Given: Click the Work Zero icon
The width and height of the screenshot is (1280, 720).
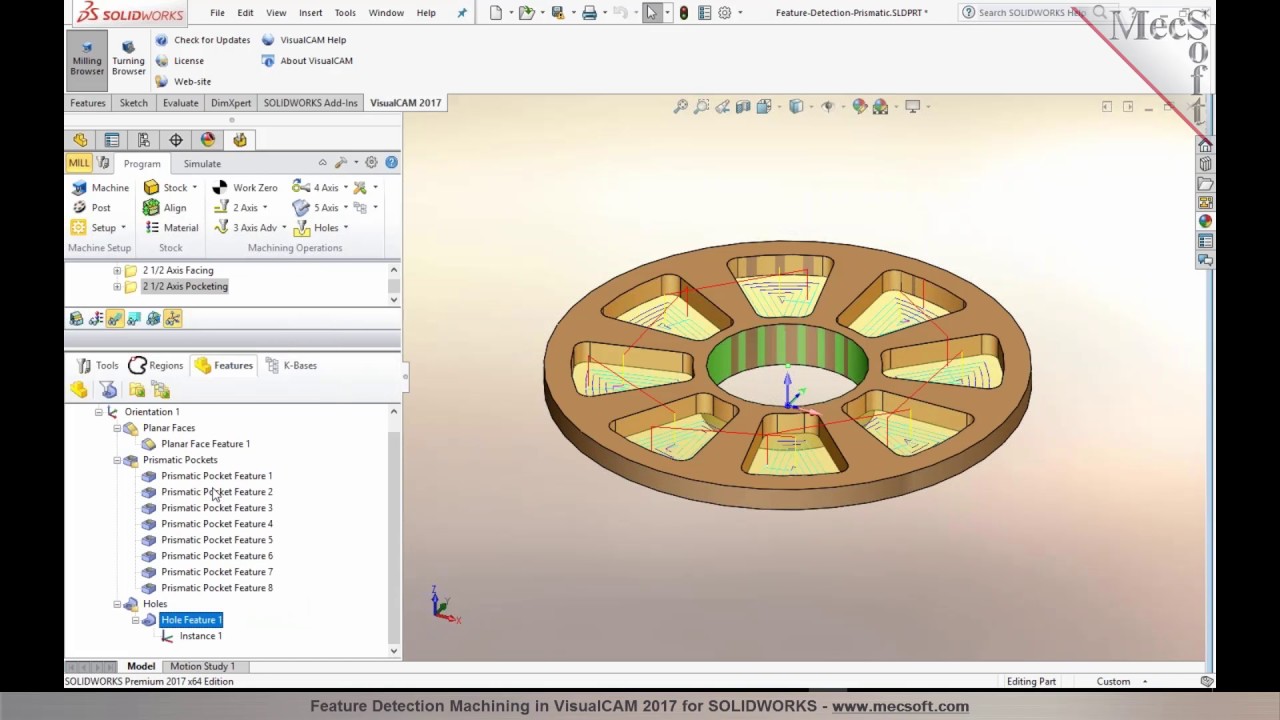Looking at the screenshot, I should click(x=245, y=188).
